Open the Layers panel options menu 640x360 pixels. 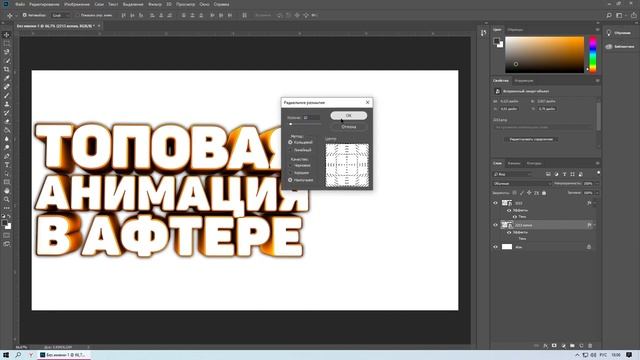(598, 163)
